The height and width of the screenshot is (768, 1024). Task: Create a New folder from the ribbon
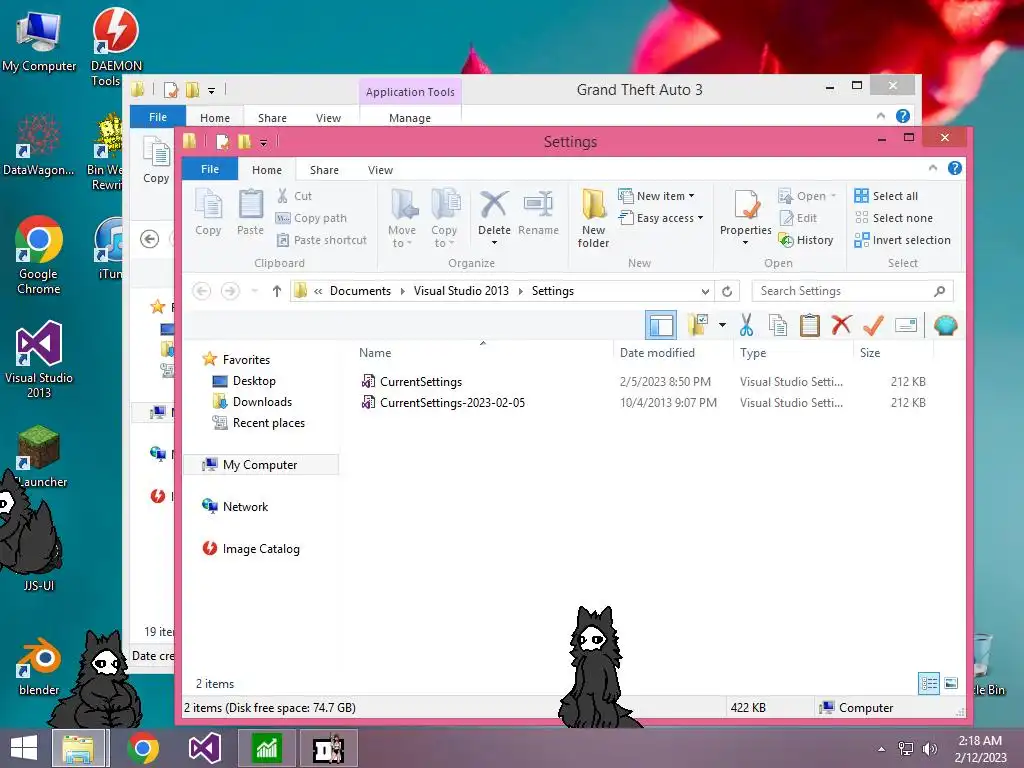(x=593, y=219)
